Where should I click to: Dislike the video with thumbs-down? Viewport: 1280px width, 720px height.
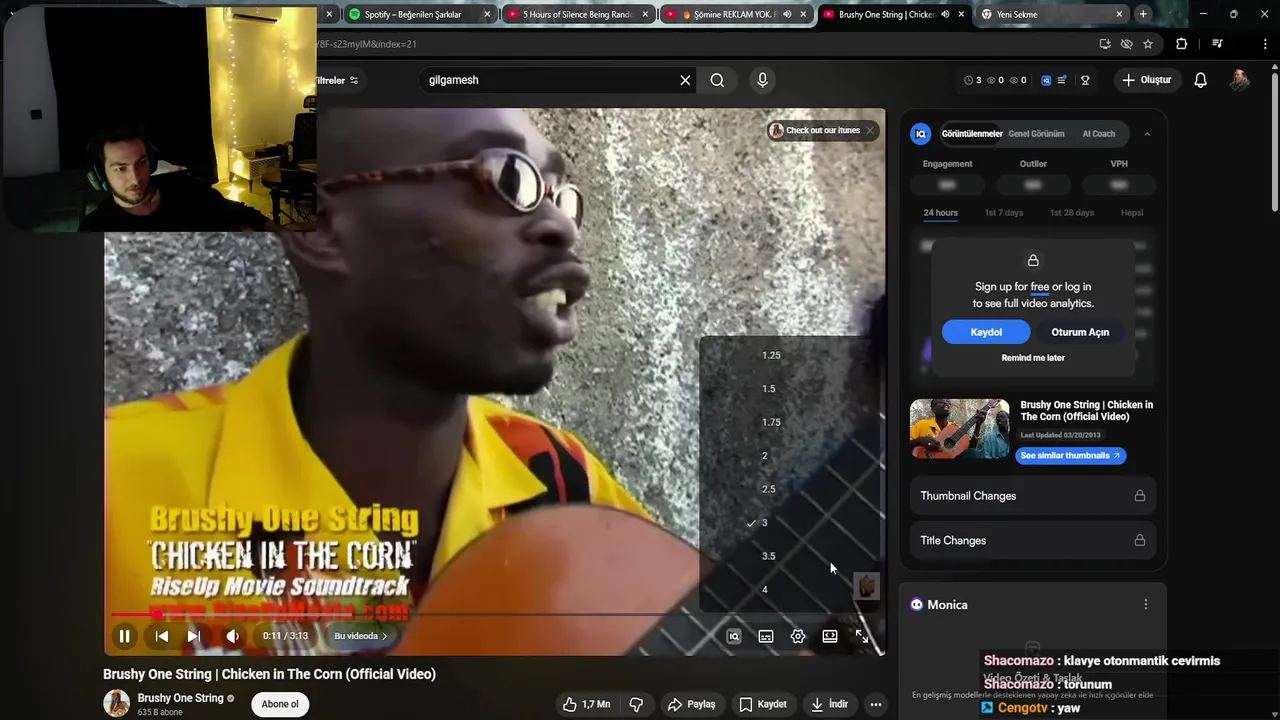[636, 704]
